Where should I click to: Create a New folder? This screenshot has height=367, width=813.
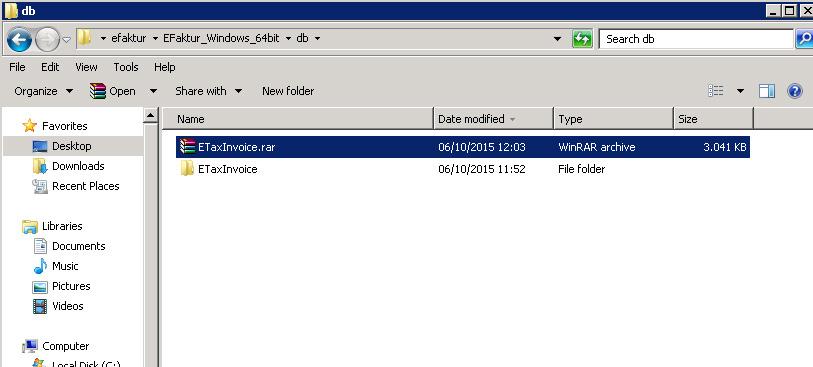tap(288, 91)
